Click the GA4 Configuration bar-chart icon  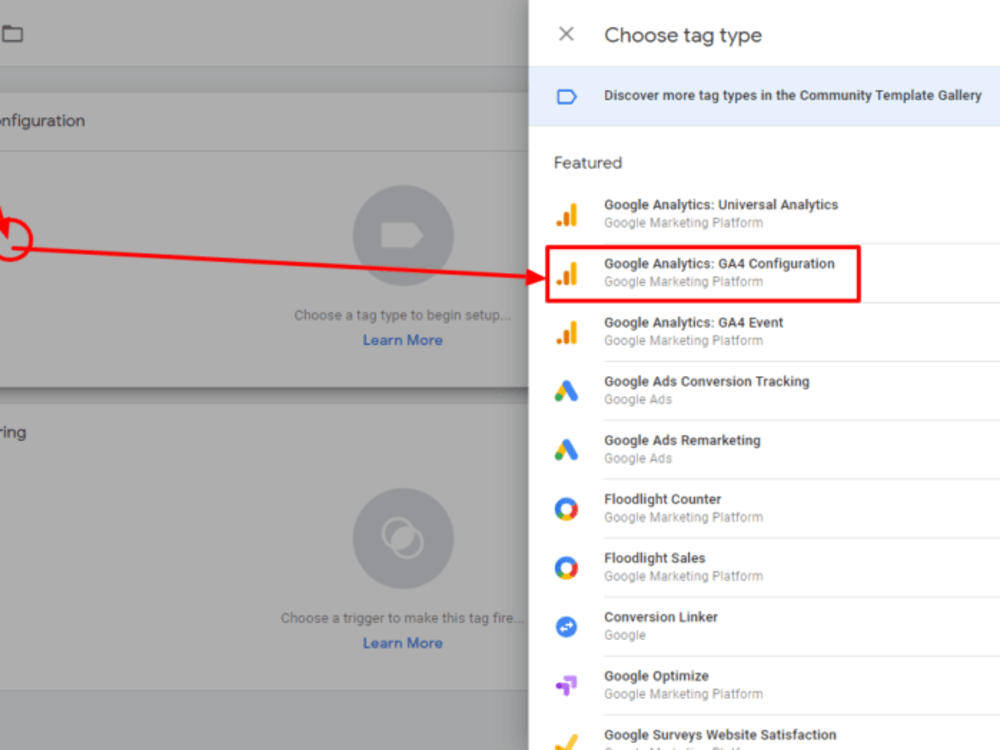[566, 274]
